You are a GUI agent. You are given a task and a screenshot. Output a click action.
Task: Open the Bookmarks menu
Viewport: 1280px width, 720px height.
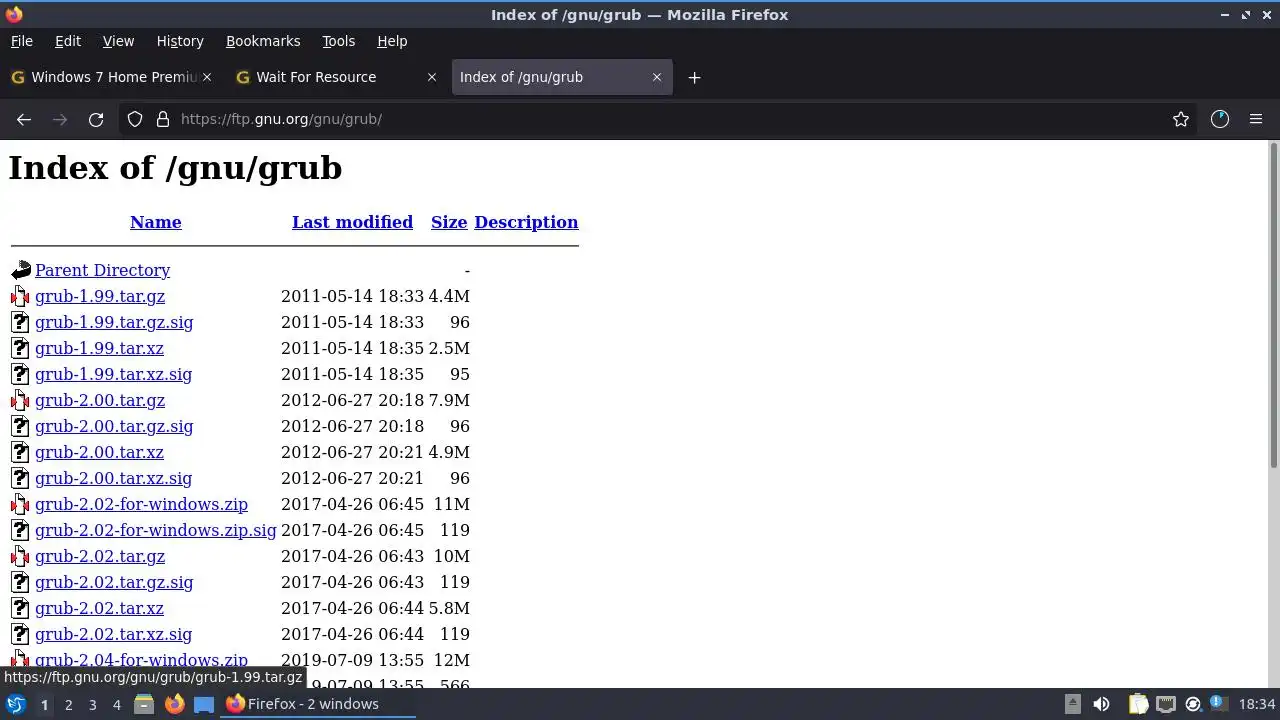point(263,41)
